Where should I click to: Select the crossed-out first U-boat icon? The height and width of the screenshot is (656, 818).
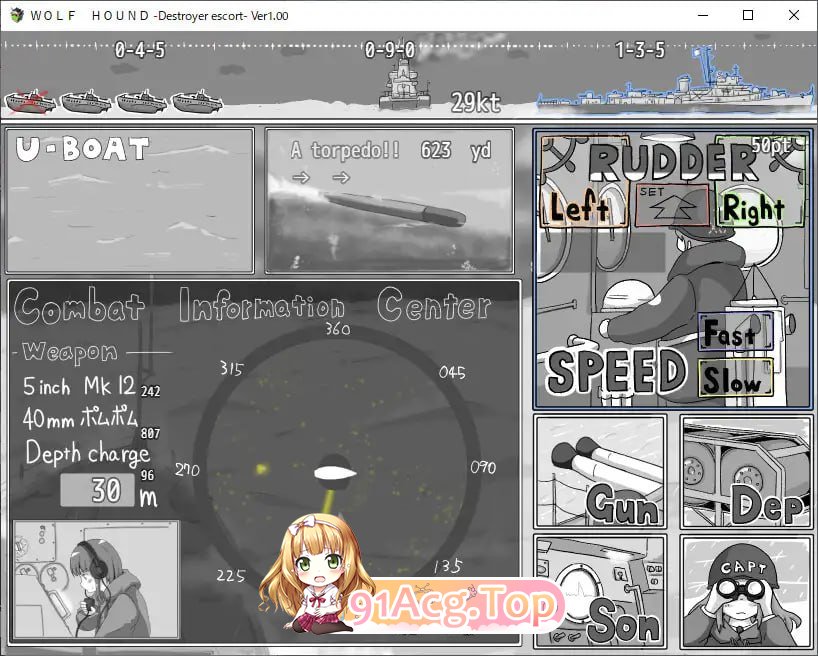pos(29,101)
